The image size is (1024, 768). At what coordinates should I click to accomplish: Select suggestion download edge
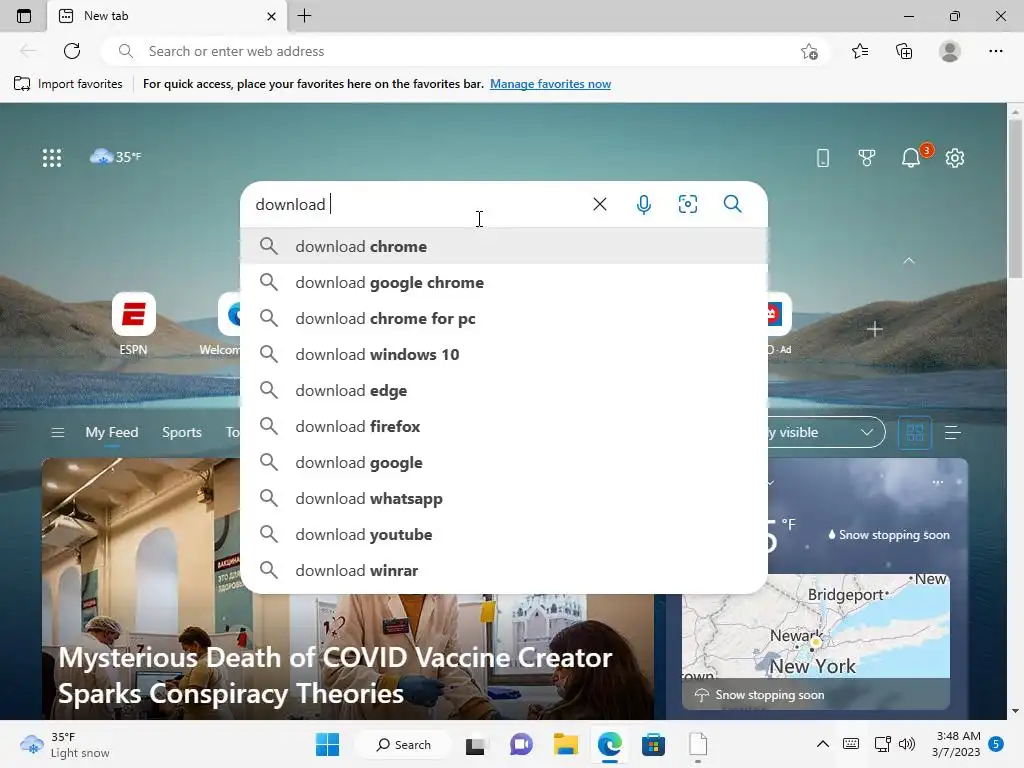[504, 390]
